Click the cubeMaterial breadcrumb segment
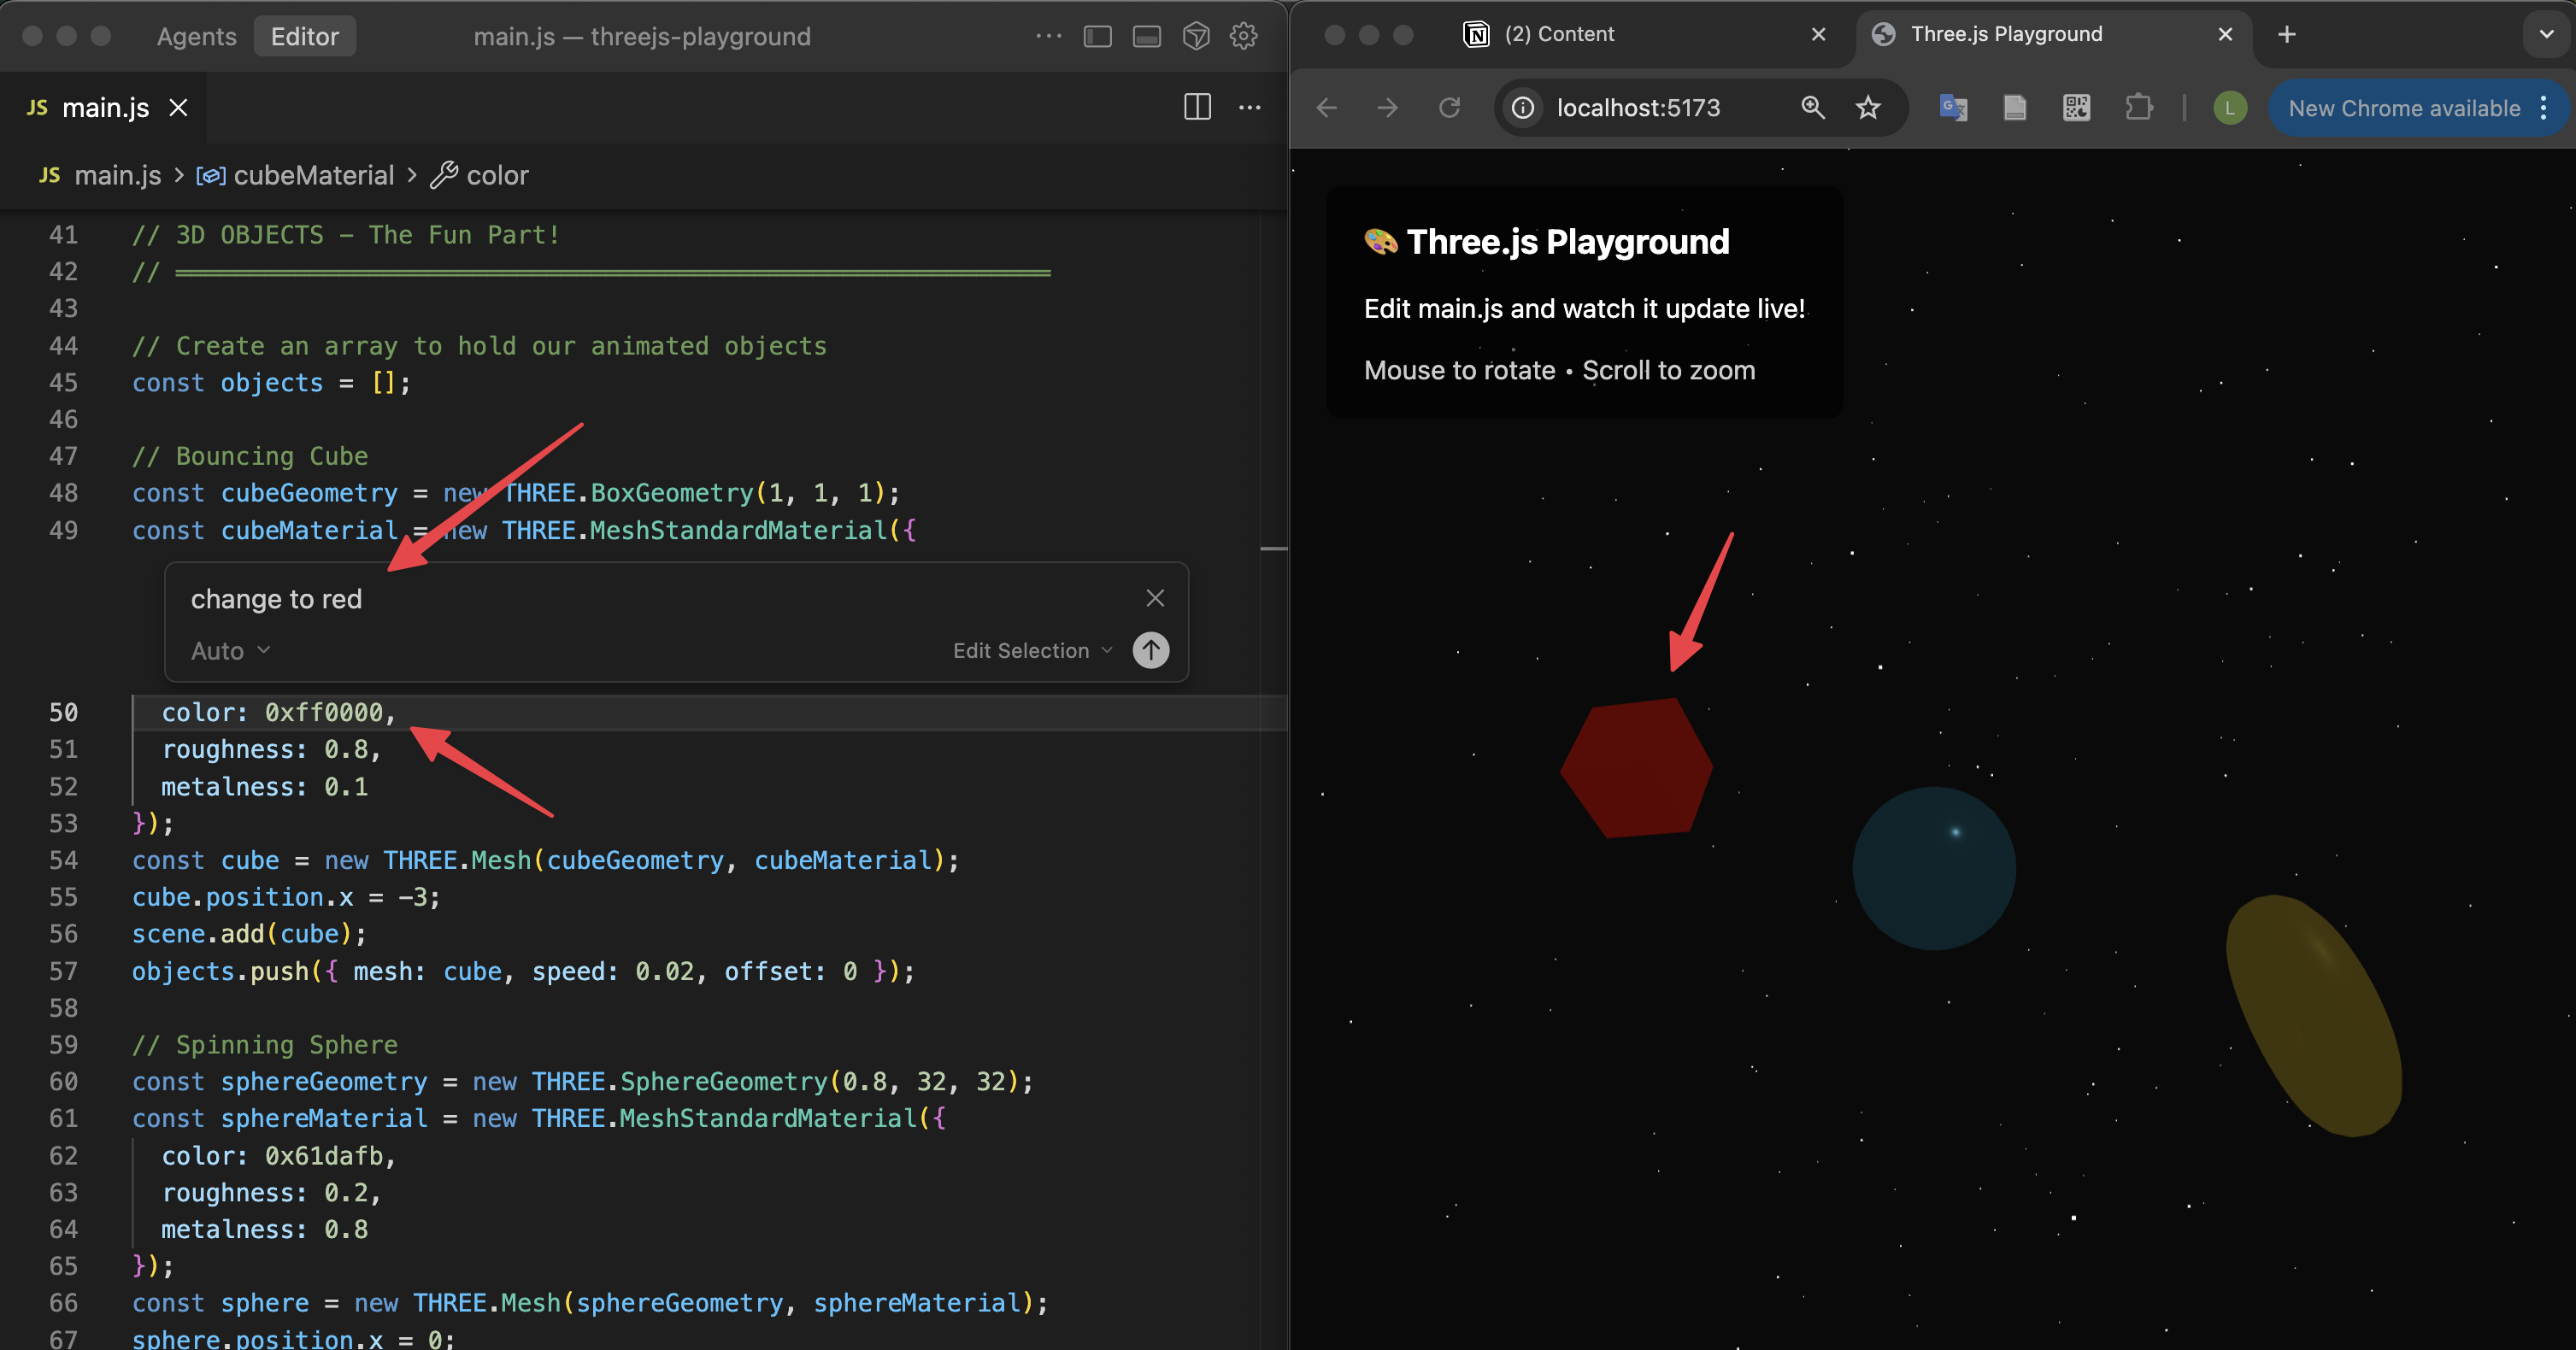 (313, 176)
